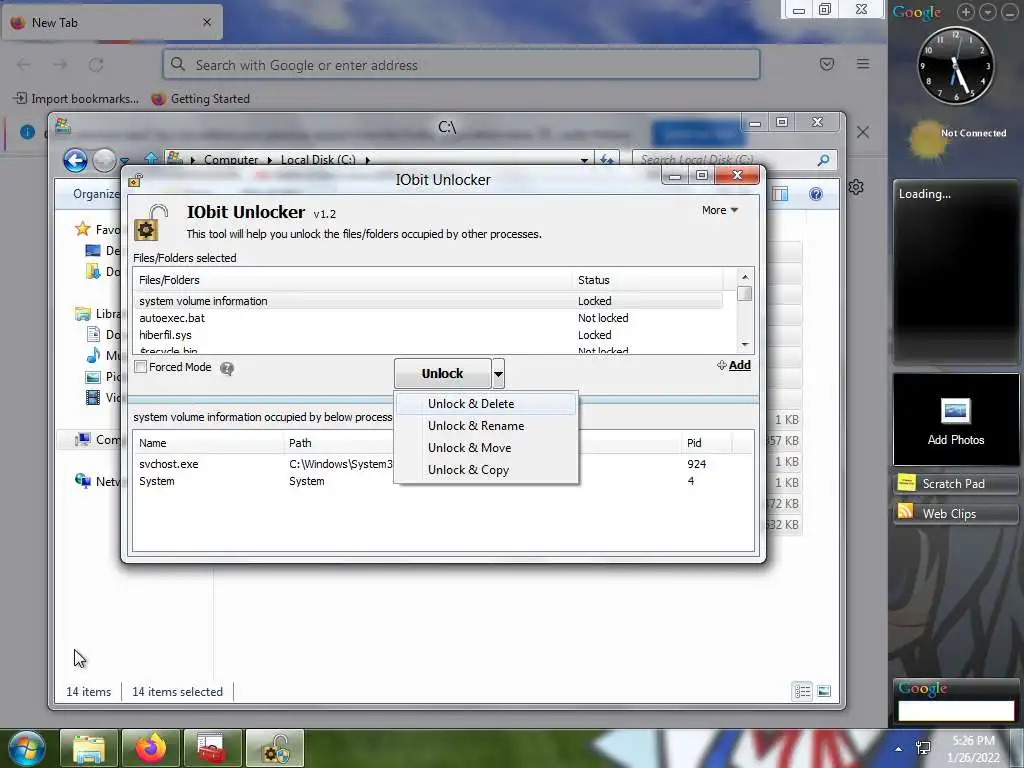Switch Explorer to details view icon
The width and height of the screenshot is (1024, 768).
click(803, 691)
